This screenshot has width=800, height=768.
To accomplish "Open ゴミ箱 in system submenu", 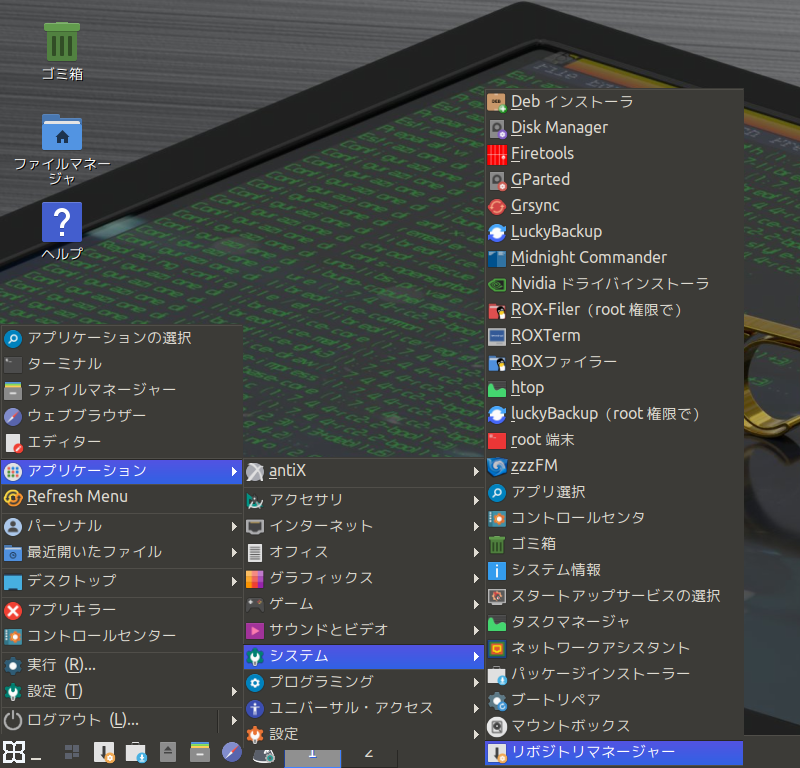I will point(614,544).
